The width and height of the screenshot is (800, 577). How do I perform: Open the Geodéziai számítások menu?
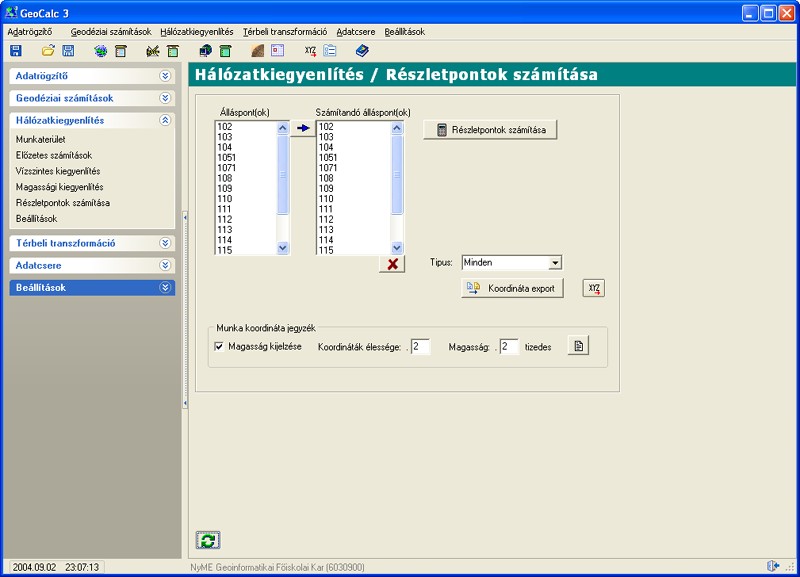point(111,32)
